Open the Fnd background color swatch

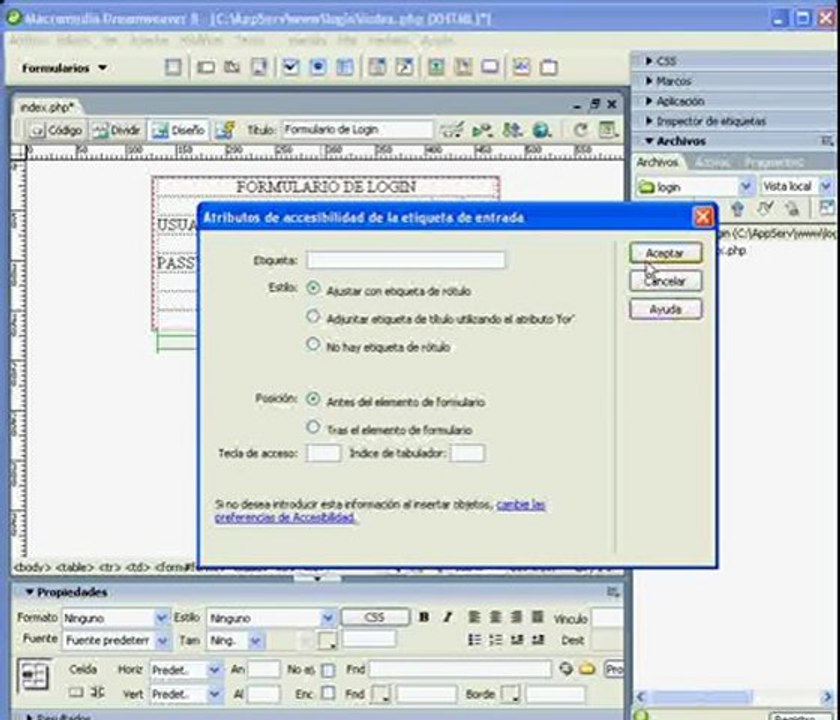(x=381, y=694)
